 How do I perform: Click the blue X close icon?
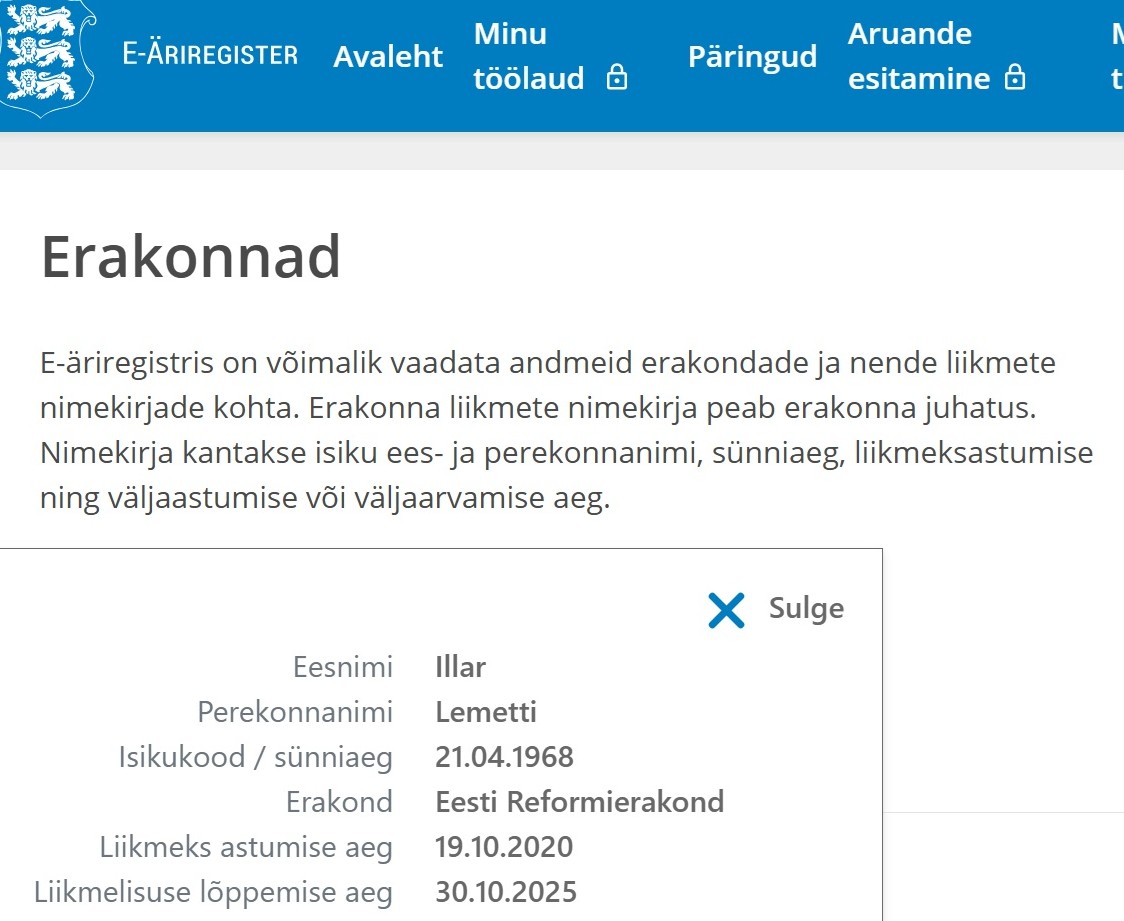tap(726, 609)
